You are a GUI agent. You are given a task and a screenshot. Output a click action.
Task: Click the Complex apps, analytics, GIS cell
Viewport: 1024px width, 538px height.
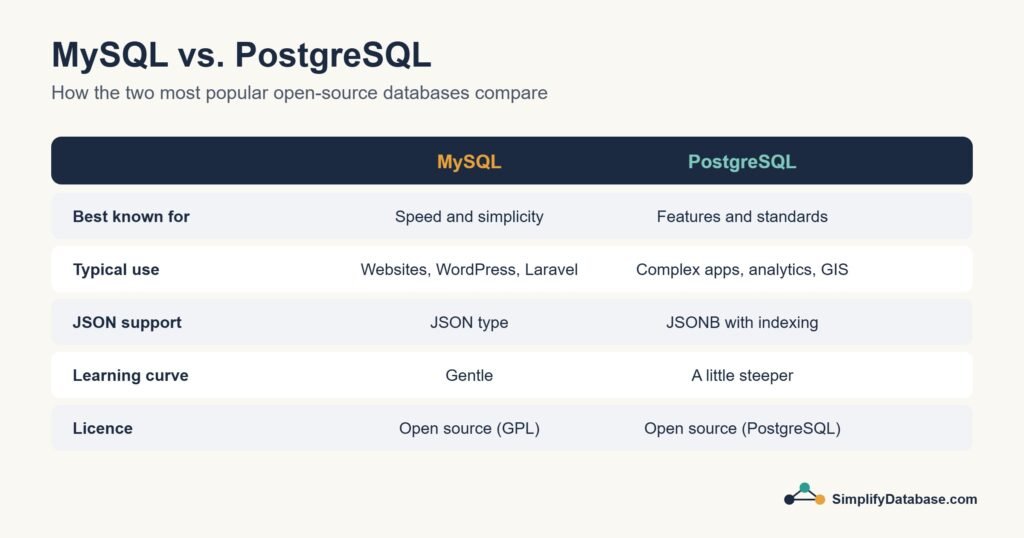[x=742, y=270]
